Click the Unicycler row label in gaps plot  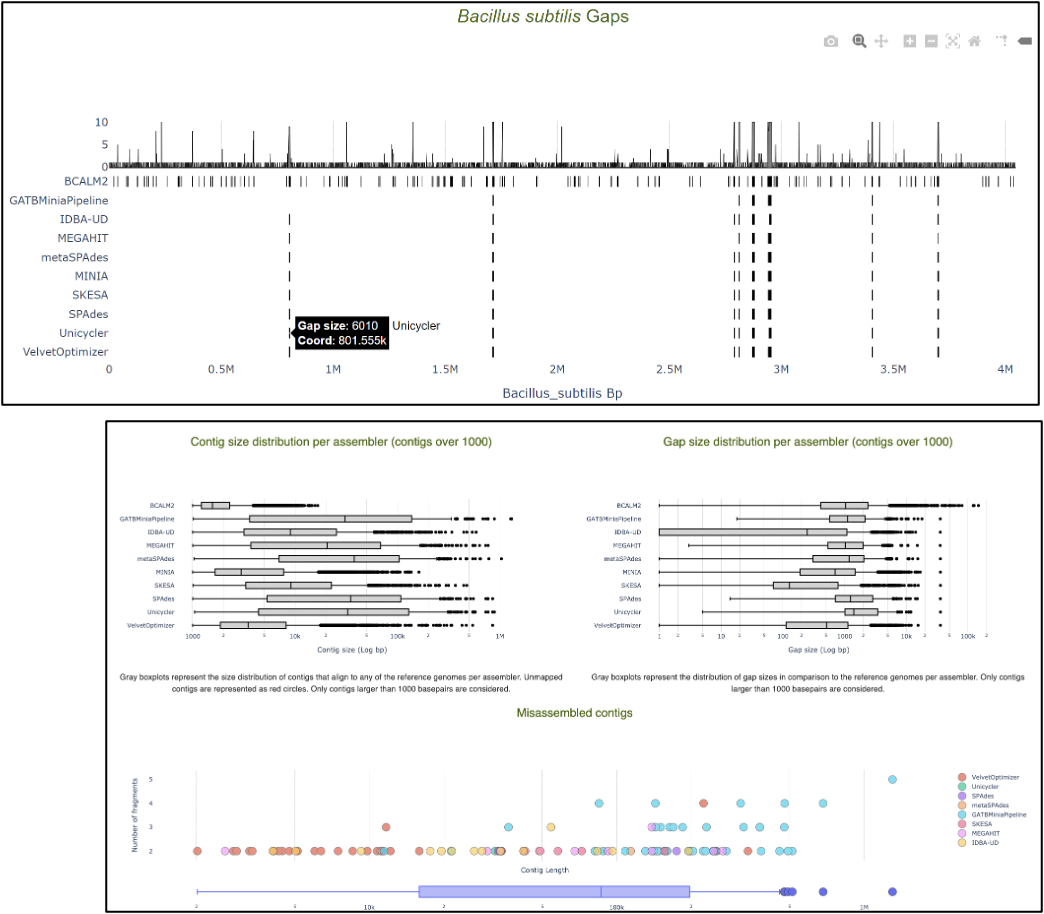(83, 333)
